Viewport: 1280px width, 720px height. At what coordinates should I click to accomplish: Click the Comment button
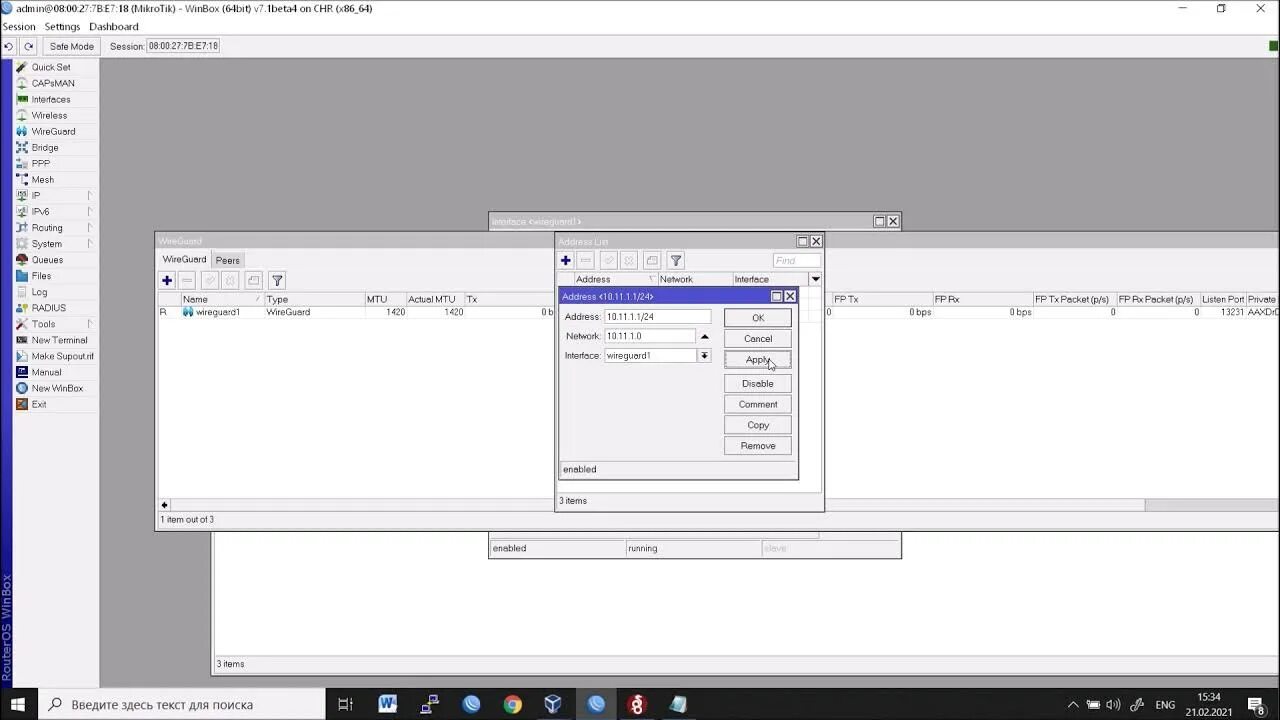tap(758, 404)
